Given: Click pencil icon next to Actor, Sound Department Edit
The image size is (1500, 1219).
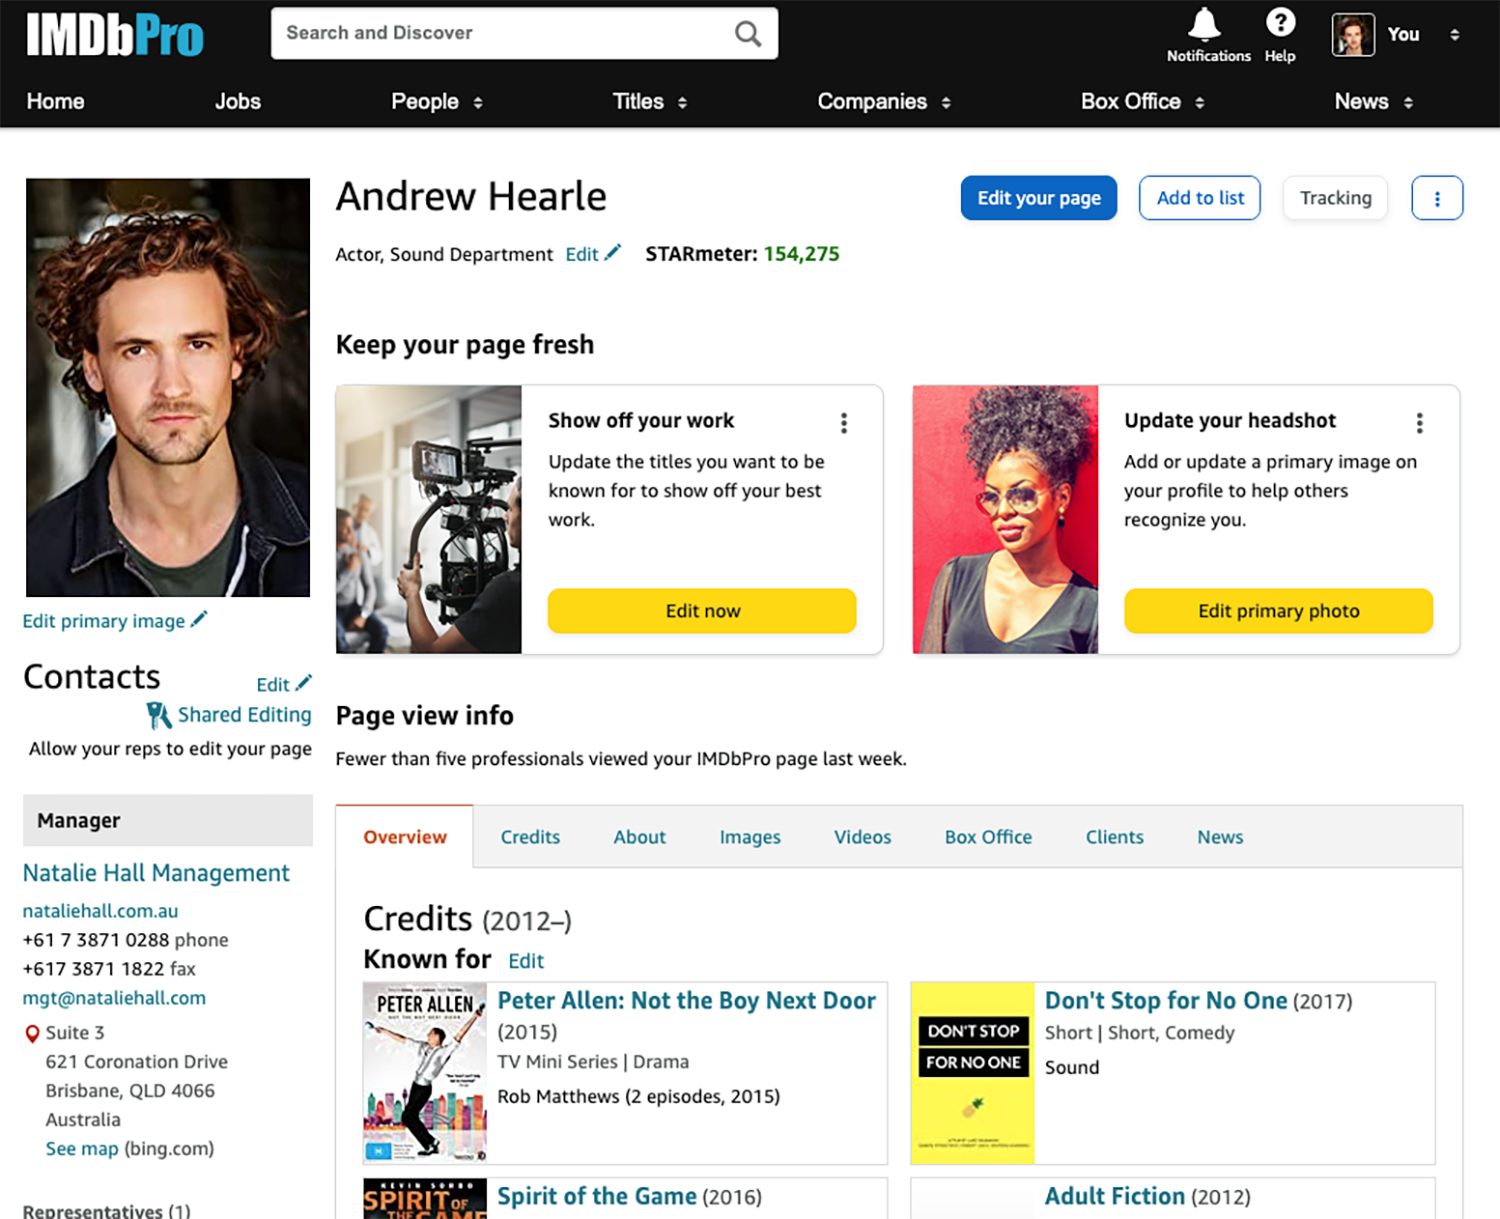Looking at the screenshot, I should tap(613, 253).
